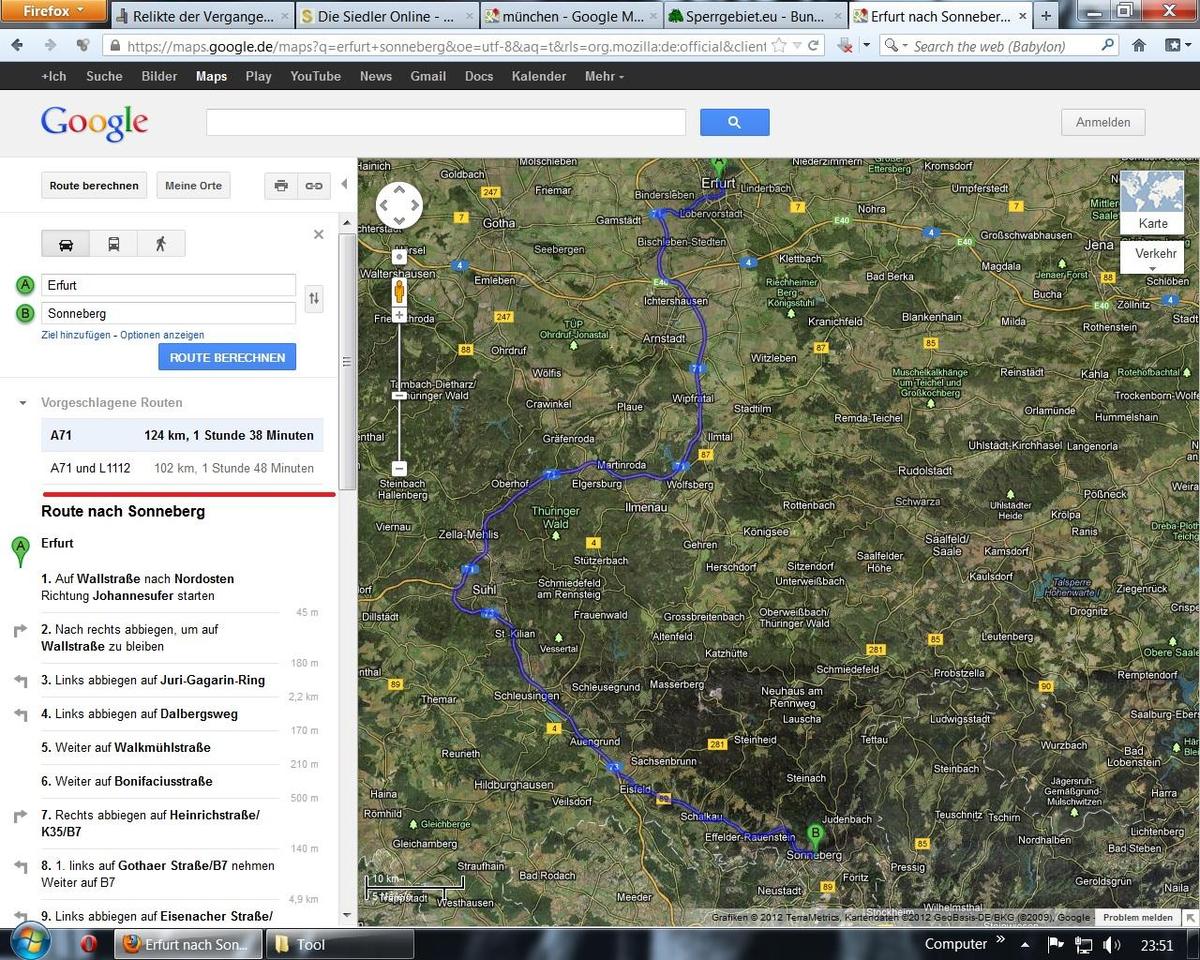Image resolution: width=1200 pixels, height=960 pixels.
Task: Zoom in with the map plus button
Action: 399,315
